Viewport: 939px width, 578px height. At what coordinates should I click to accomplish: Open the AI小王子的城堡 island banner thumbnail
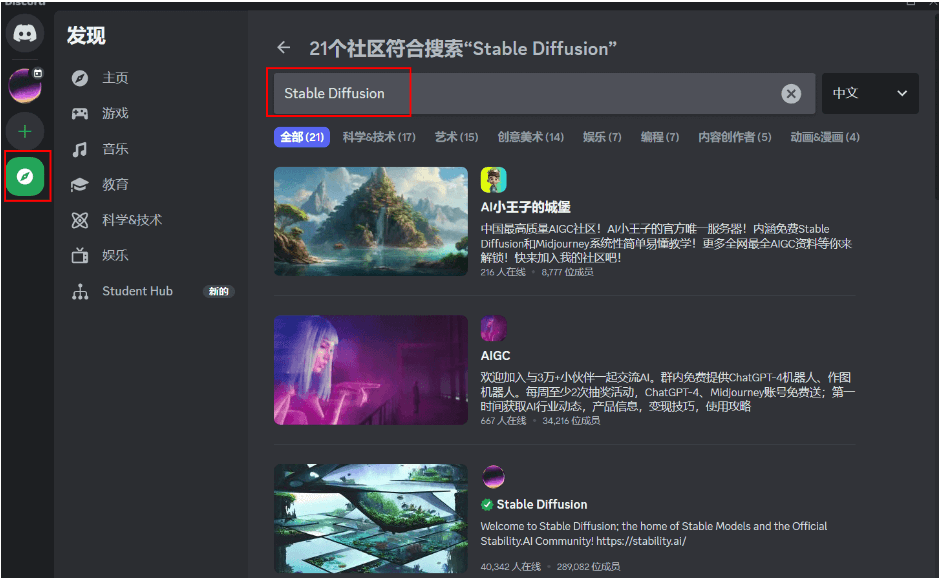tap(371, 222)
